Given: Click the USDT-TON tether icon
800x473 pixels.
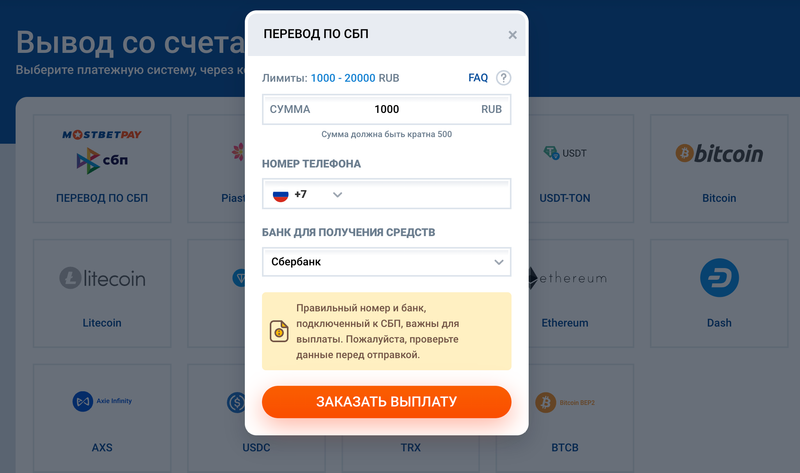Looking at the screenshot, I should pyautogui.click(x=565, y=153).
